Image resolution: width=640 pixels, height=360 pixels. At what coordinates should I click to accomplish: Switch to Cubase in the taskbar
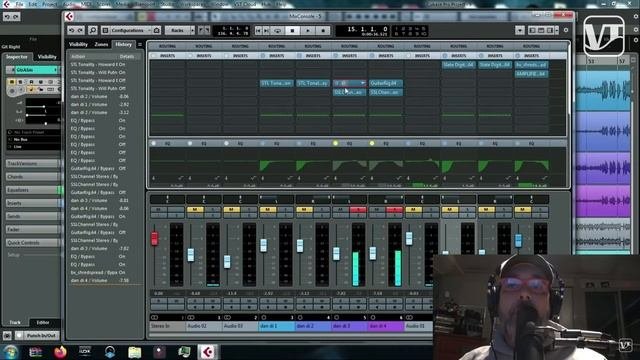click(207, 352)
